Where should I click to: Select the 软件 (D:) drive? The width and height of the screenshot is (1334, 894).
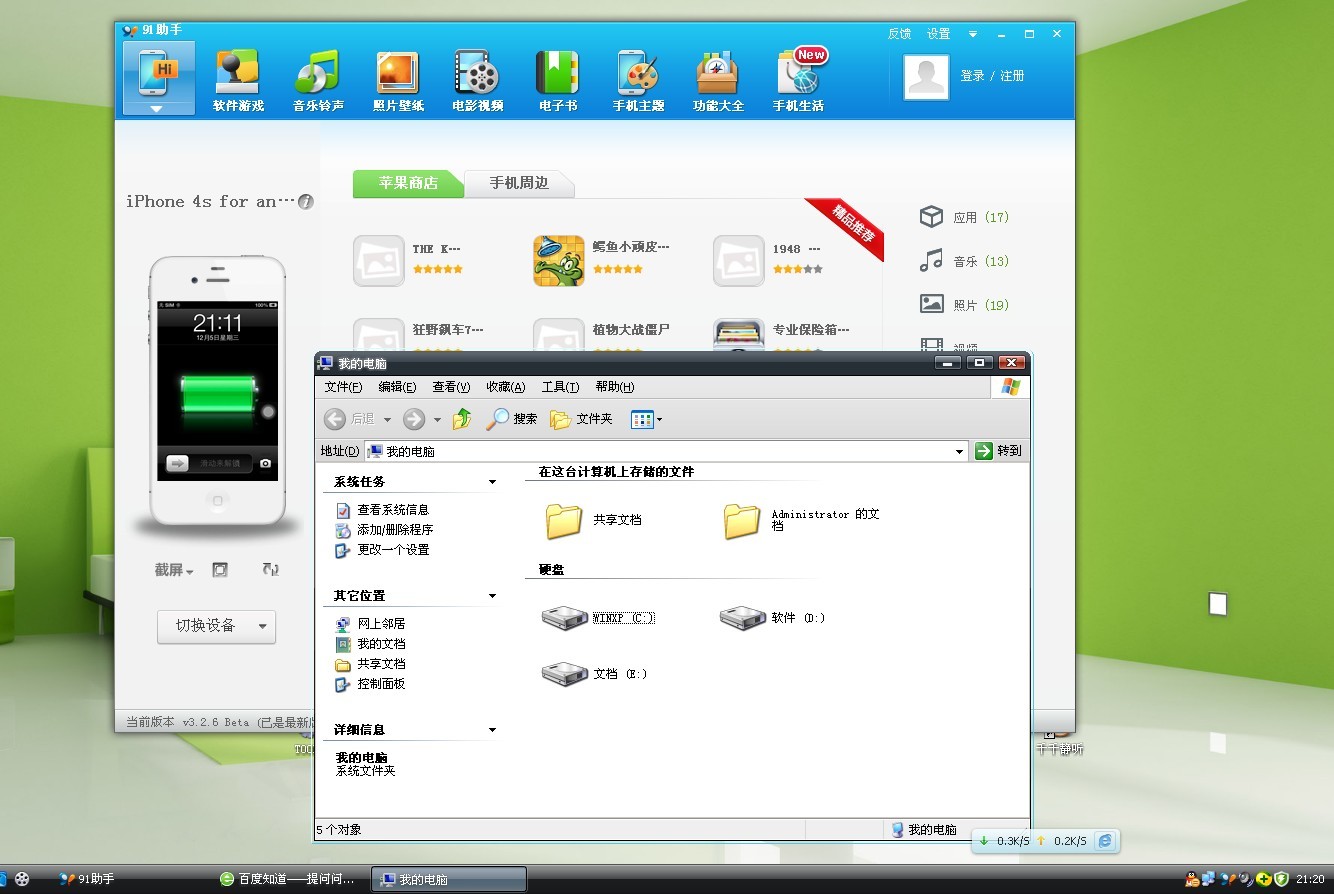773,618
